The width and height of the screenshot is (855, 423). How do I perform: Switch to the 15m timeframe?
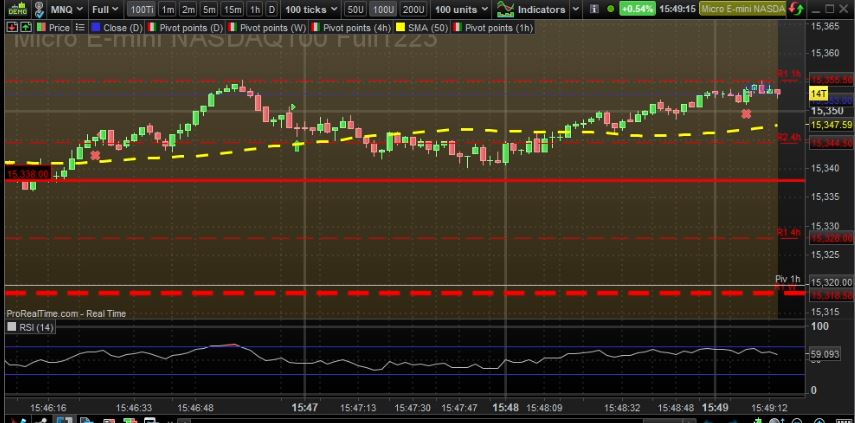(232, 9)
